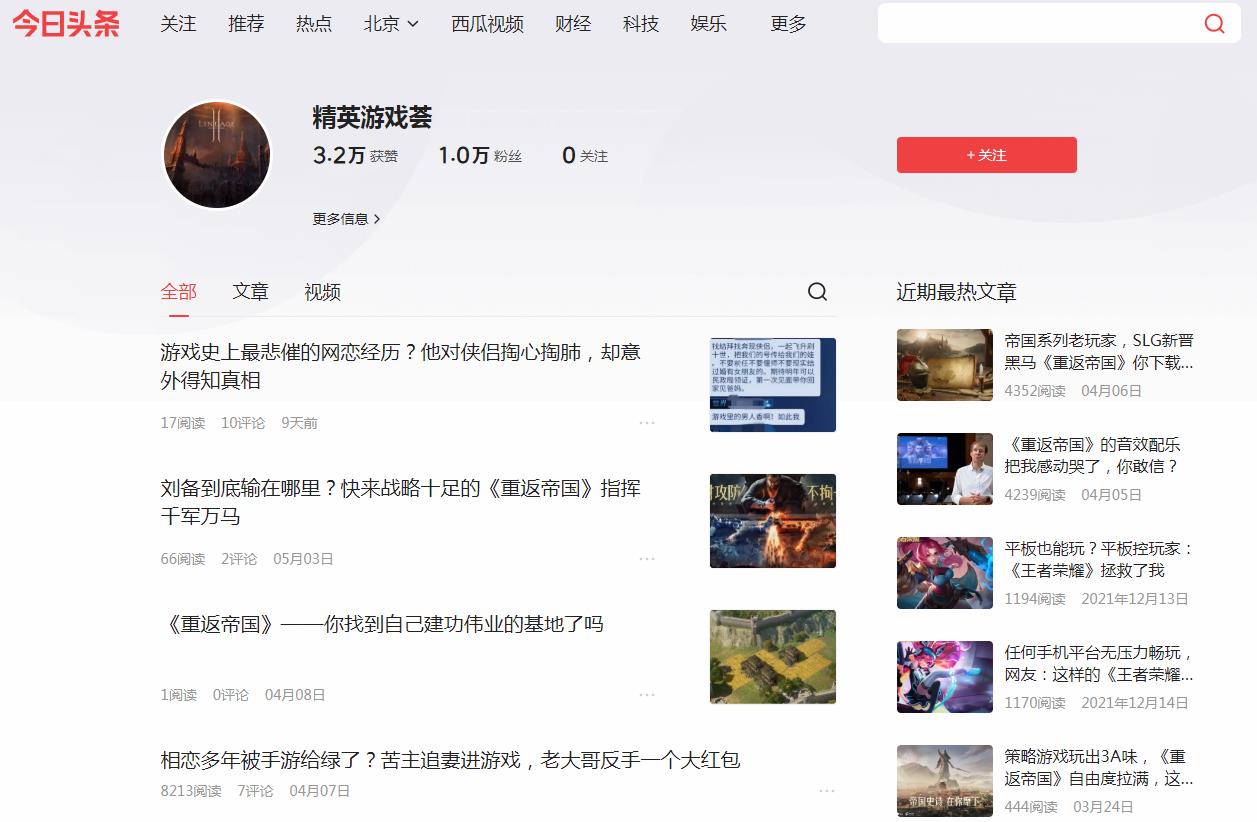
Task: Open the 更多 navigation menu
Action: point(788,24)
